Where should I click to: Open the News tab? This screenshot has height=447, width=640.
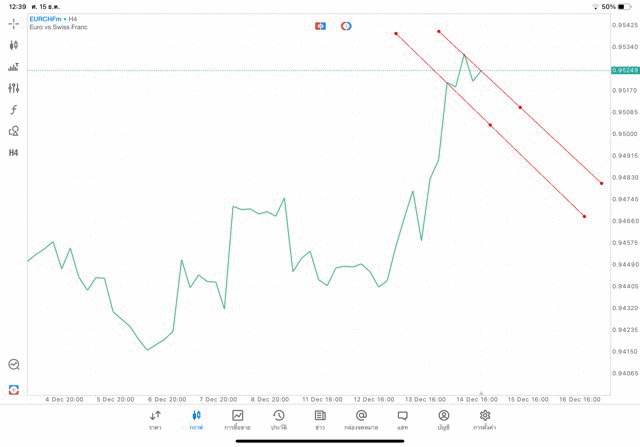pyautogui.click(x=320, y=420)
